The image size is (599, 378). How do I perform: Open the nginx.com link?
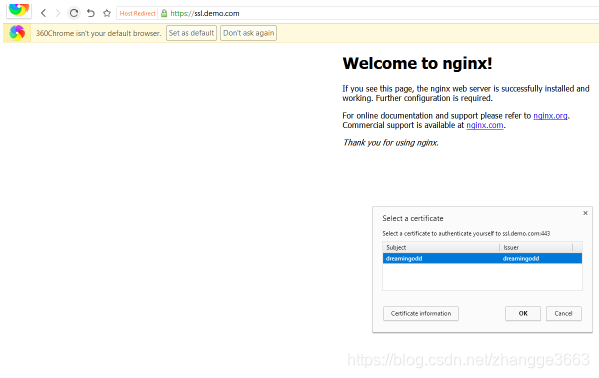[x=485, y=125]
